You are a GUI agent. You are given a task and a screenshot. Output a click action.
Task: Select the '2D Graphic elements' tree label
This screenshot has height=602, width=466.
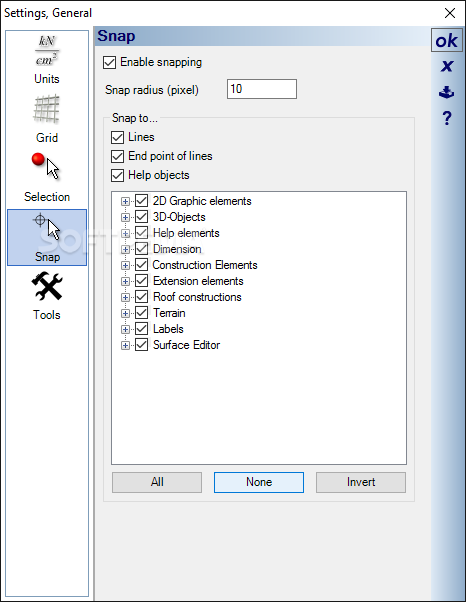(x=202, y=201)
